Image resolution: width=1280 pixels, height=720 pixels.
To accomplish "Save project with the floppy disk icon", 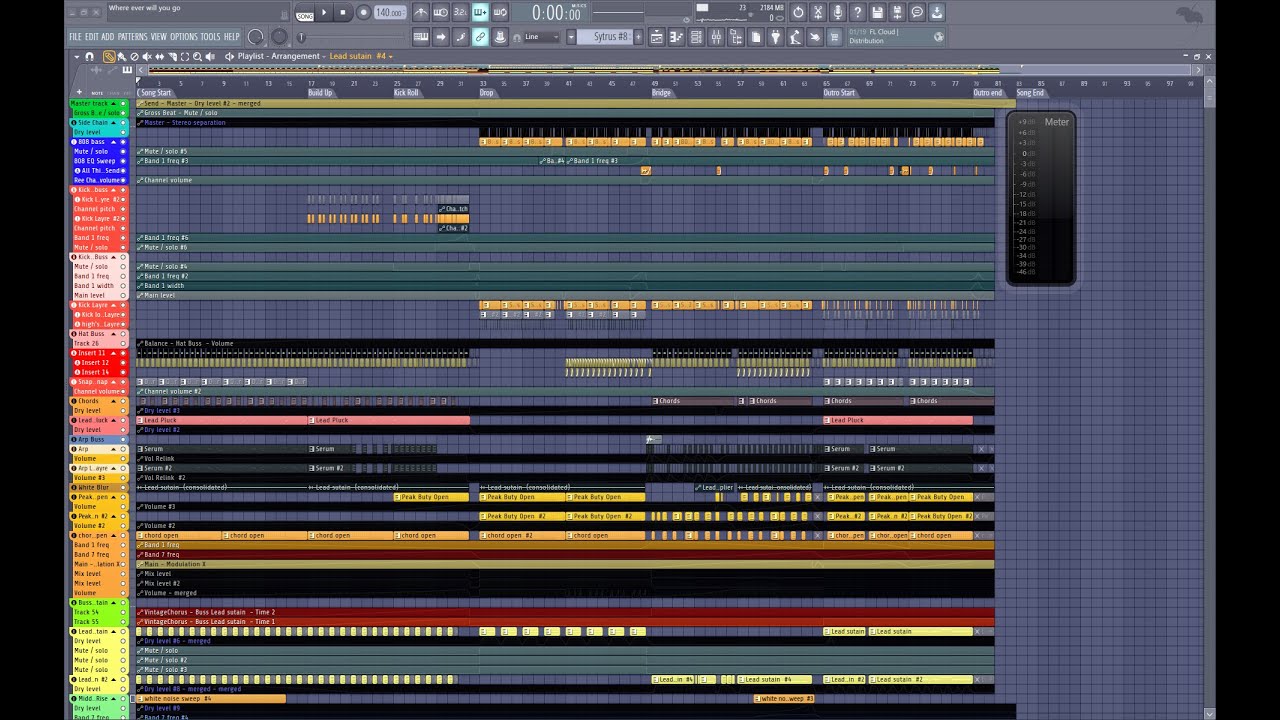I will [x=878, y=12].
